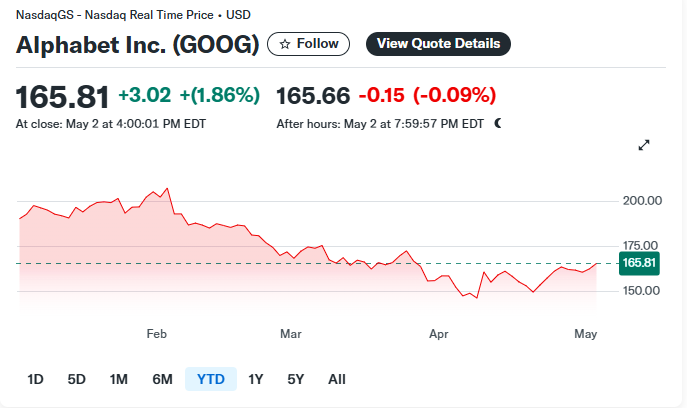Select the 1D time range

(35, 379)
